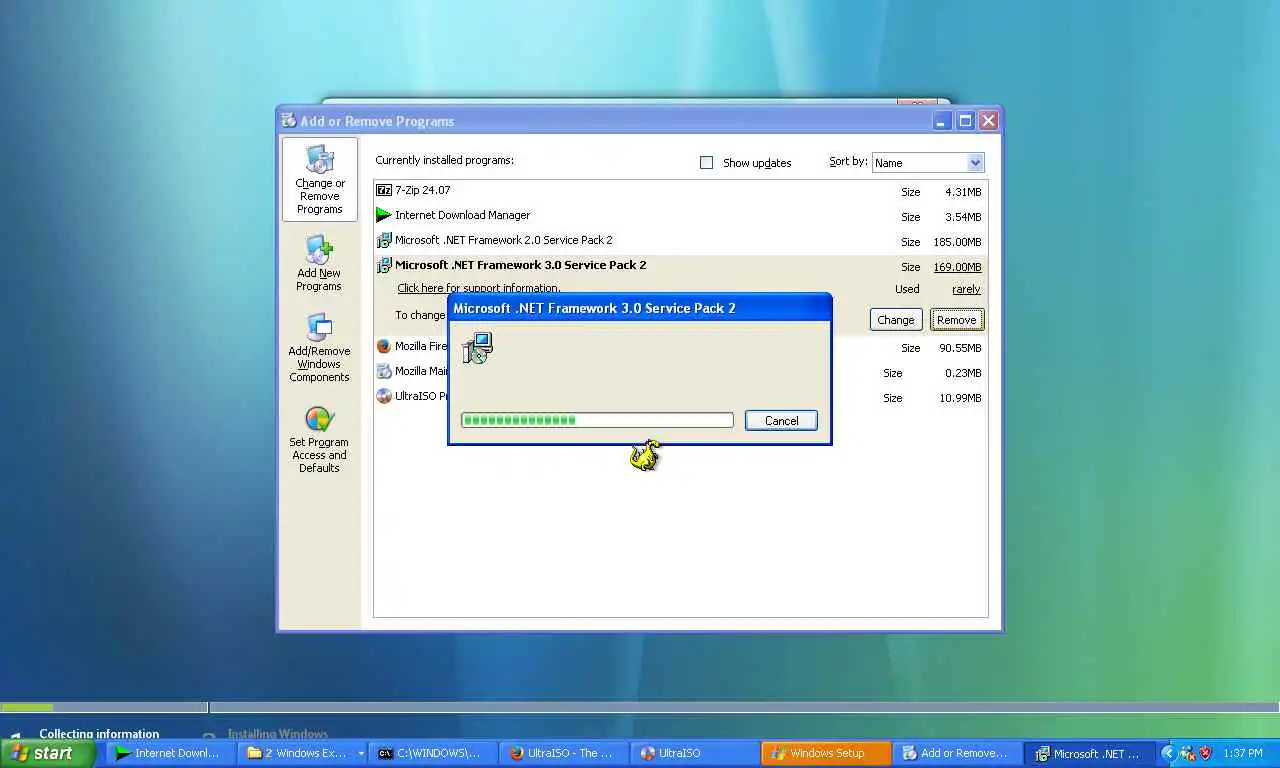
Task: Click the Change button for .NET 3.0
Action: click(x=895, y=320)
